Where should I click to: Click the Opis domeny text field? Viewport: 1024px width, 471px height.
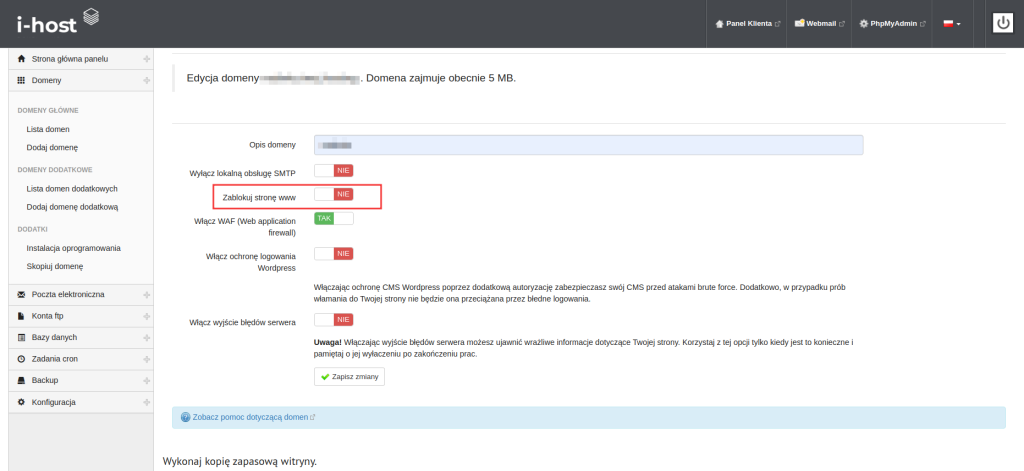click(588, 145)
